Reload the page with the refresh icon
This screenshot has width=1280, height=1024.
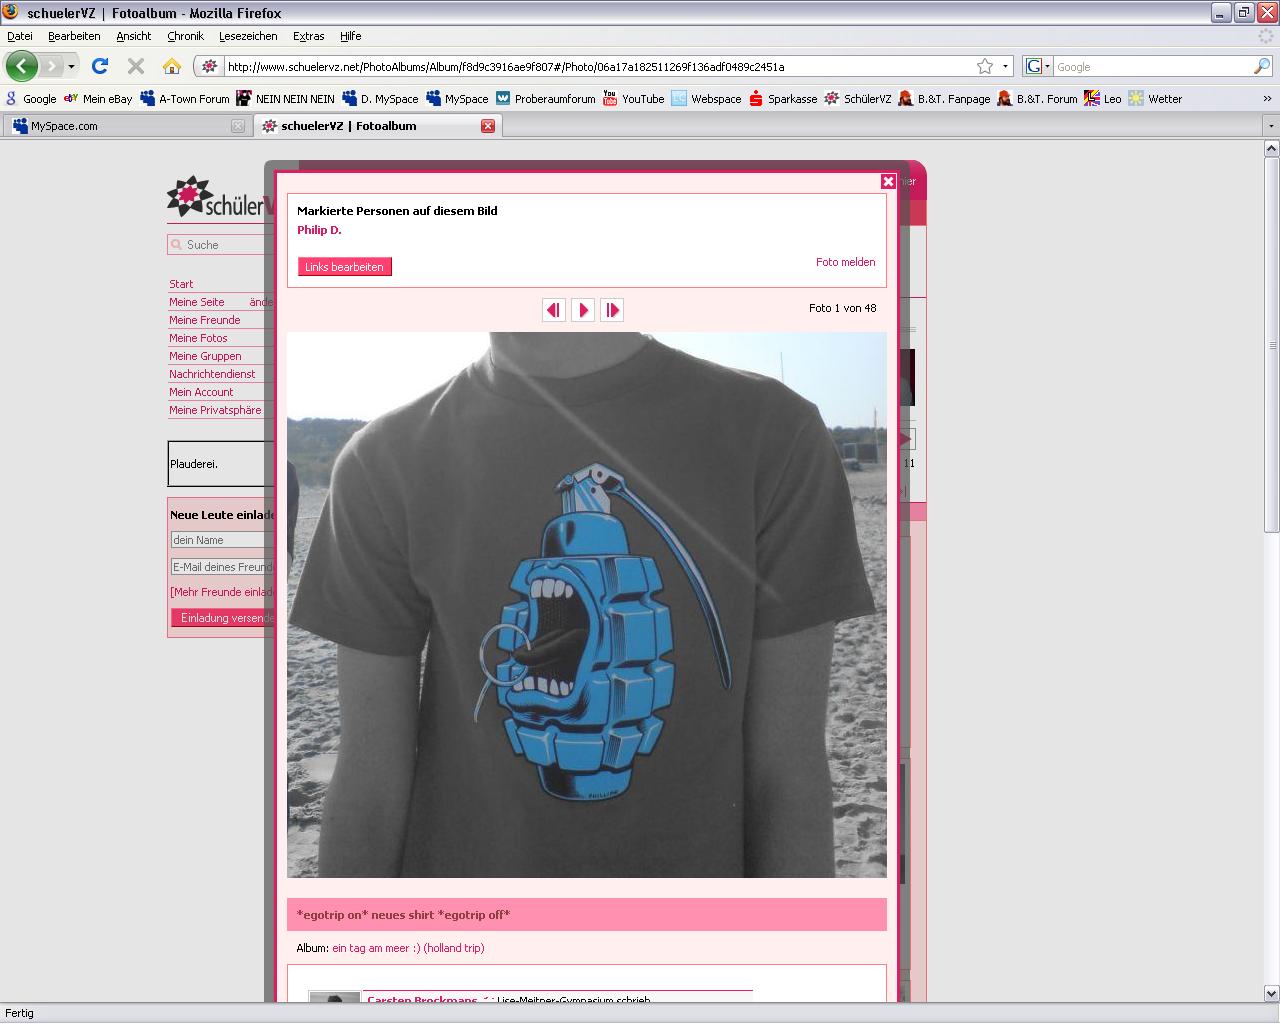coord(99,67)
